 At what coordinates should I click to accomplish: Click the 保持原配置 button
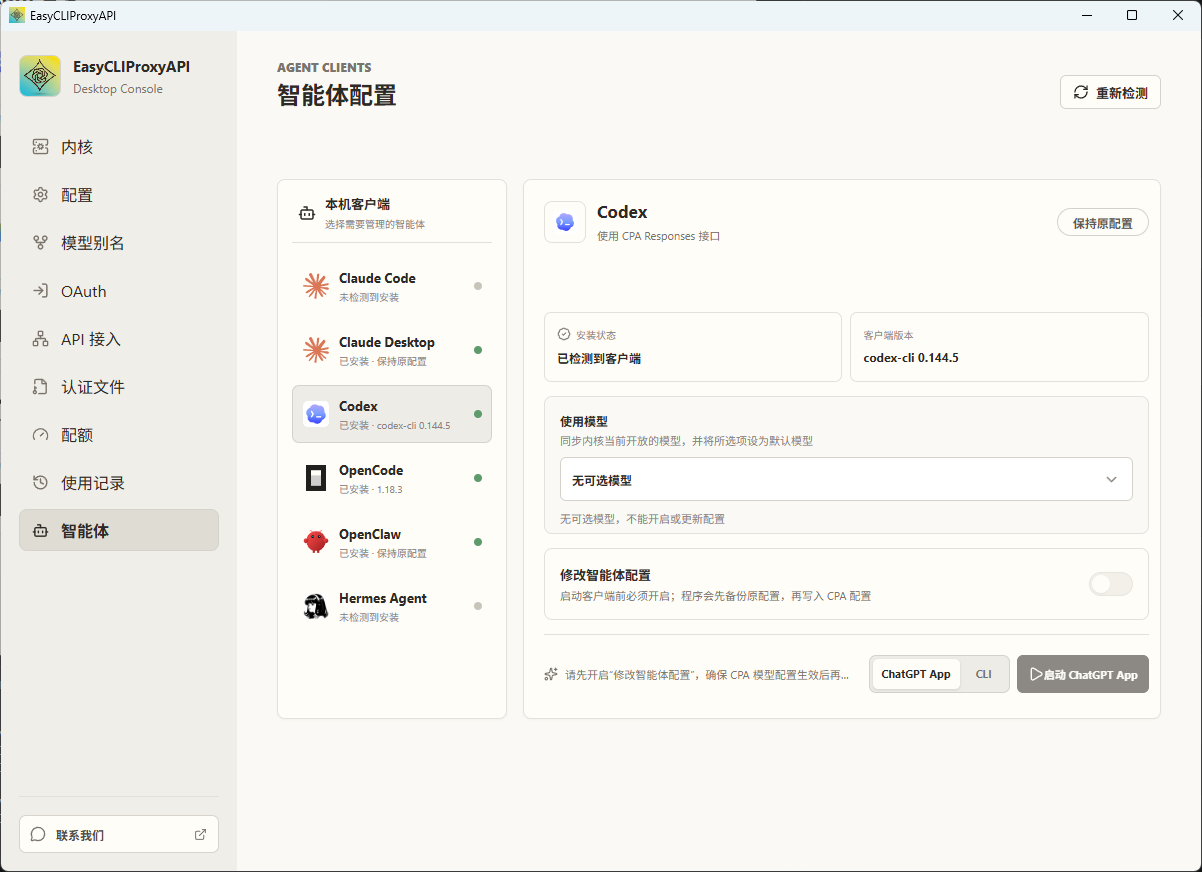tap(1103, 223)
